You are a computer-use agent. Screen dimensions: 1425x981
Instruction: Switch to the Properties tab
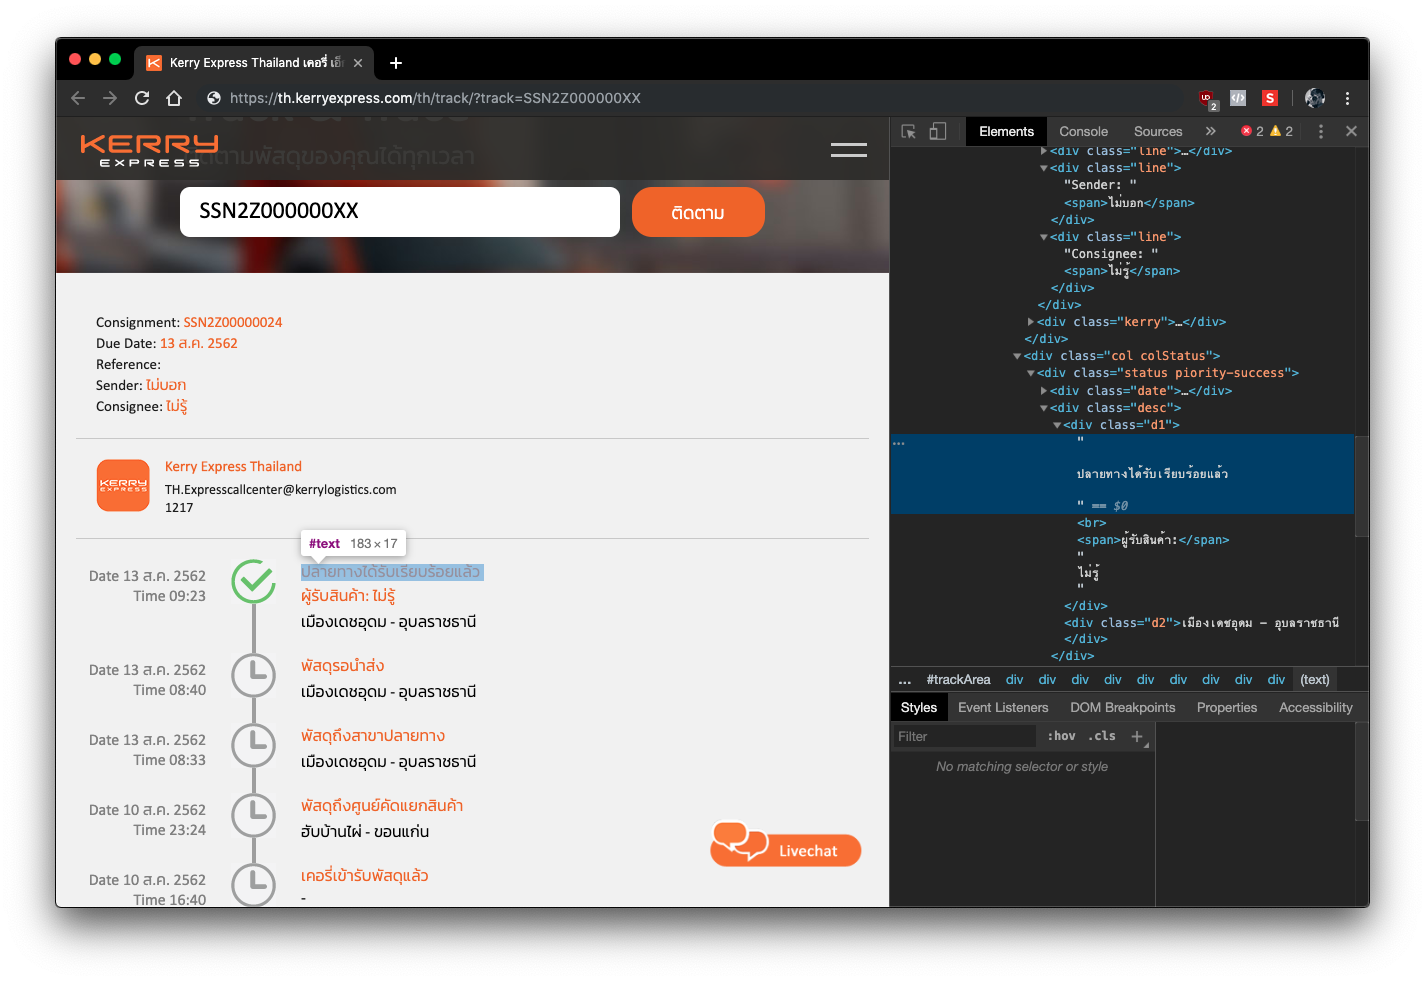click(1226, 707)
